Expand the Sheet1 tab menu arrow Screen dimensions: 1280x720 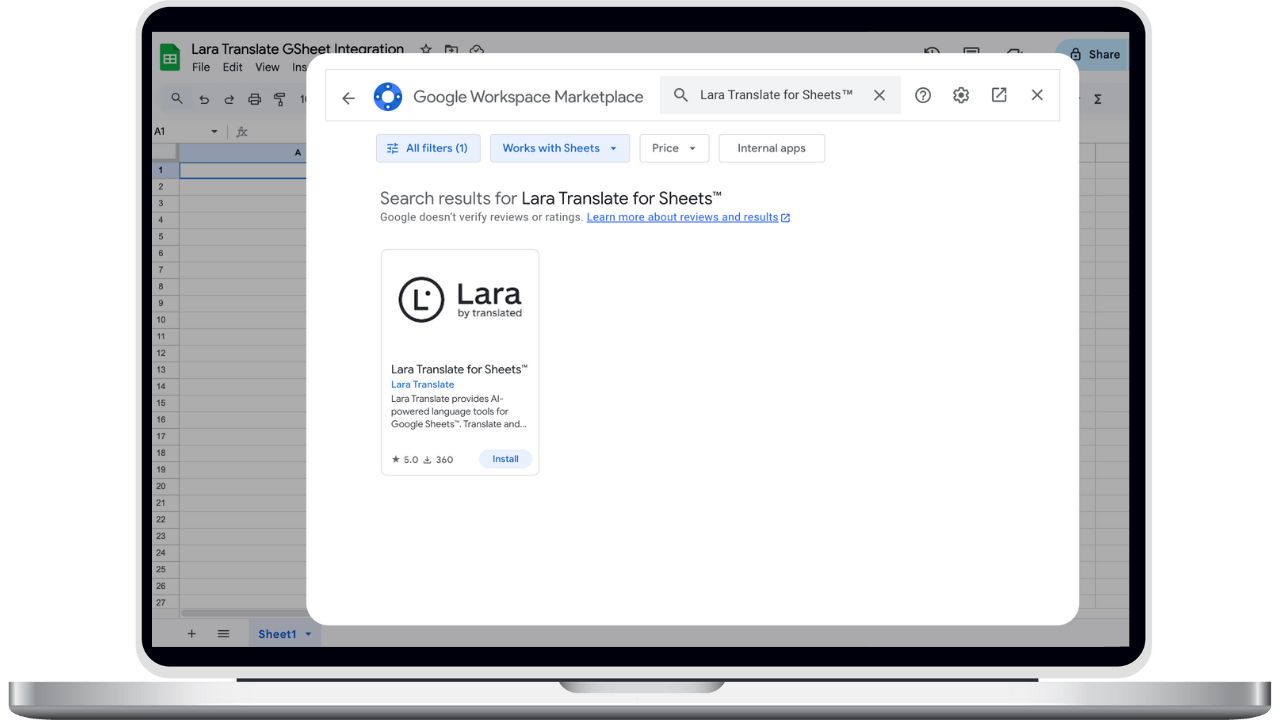point(307,633)
